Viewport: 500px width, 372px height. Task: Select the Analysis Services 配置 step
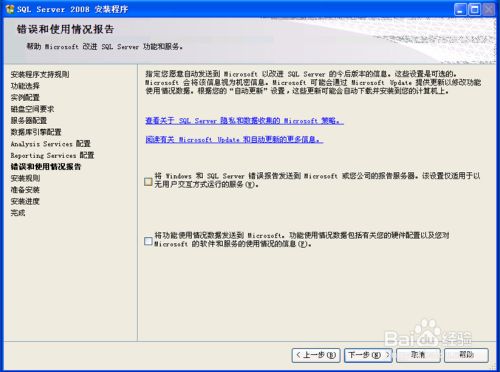click(x=51, y=144)
